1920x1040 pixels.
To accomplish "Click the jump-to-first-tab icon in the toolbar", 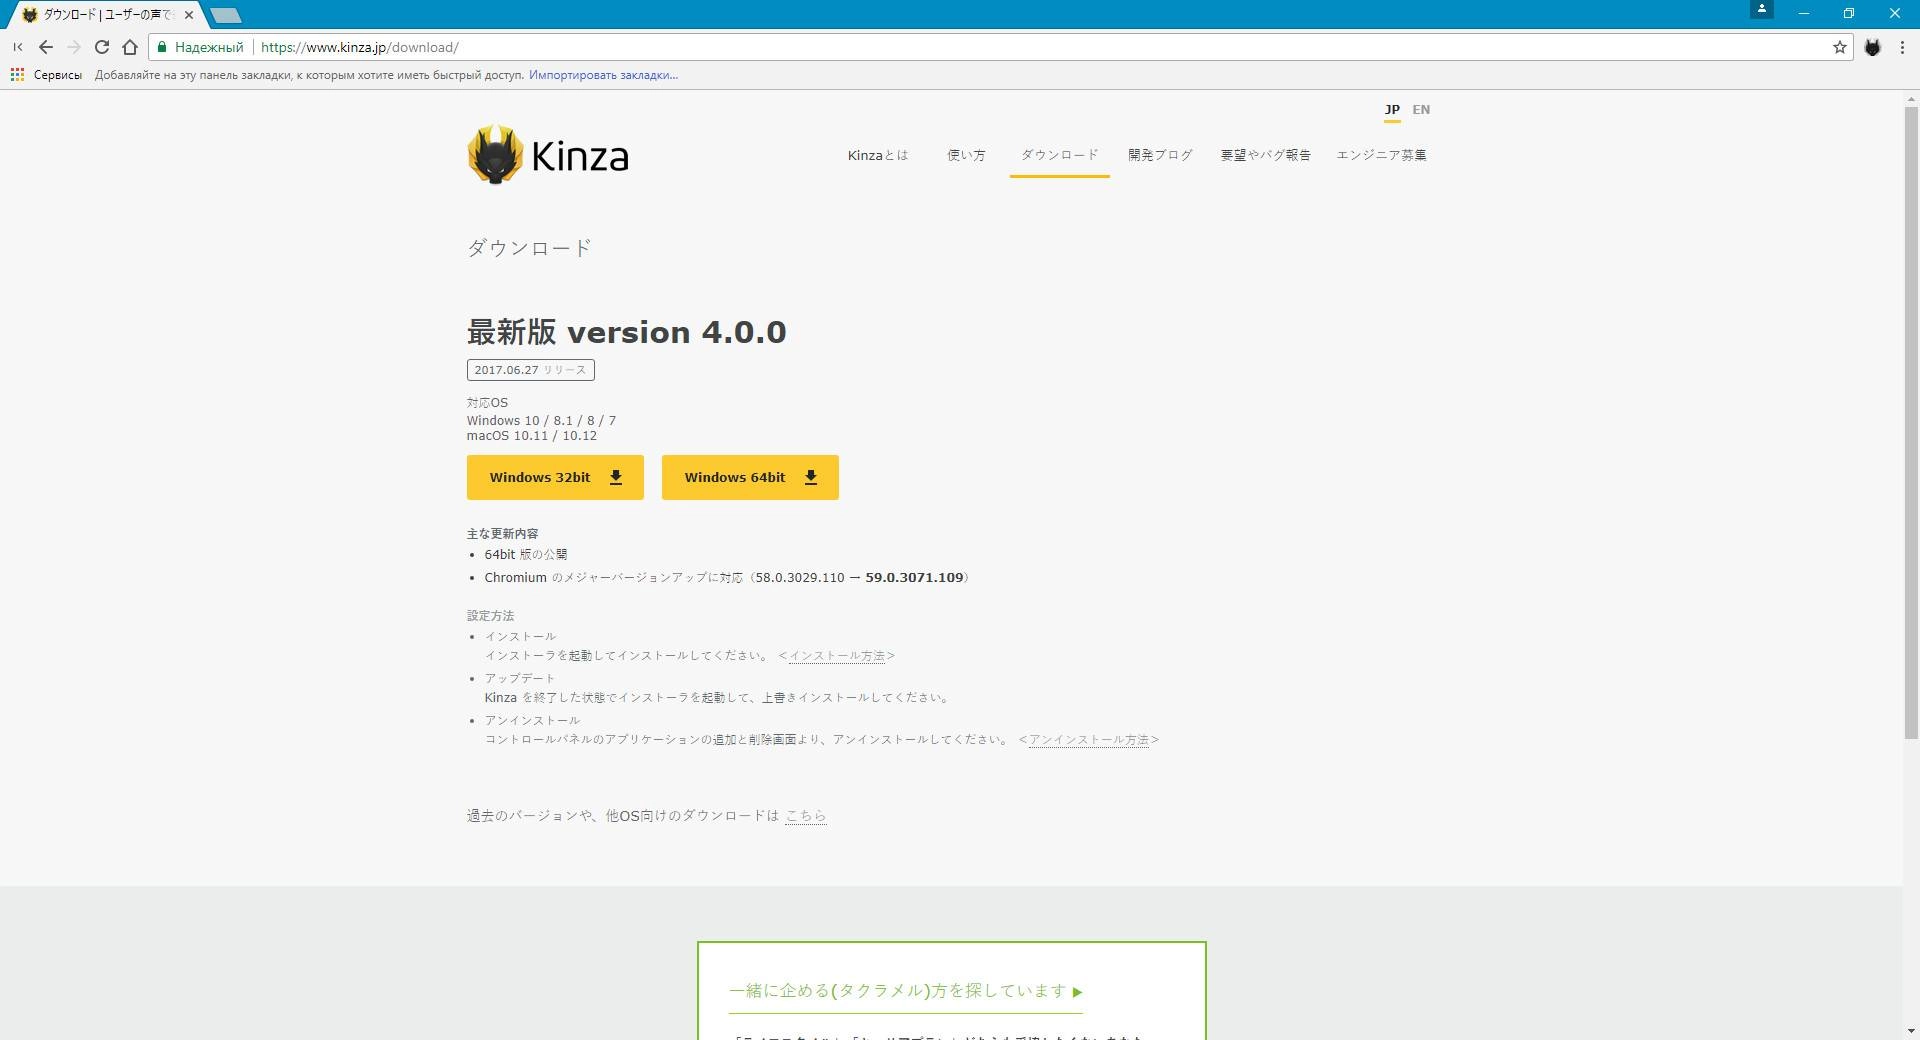I will point(18,47).
